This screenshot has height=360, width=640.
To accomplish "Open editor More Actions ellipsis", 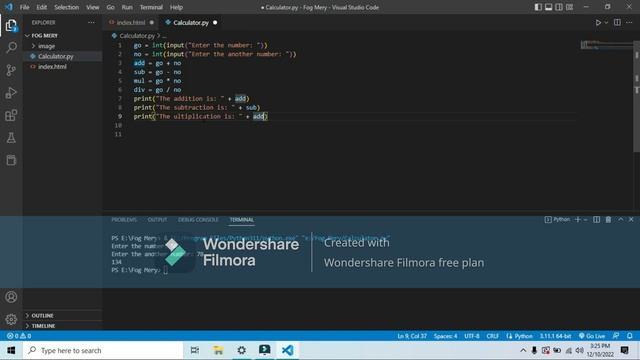I will coord(629,22).
